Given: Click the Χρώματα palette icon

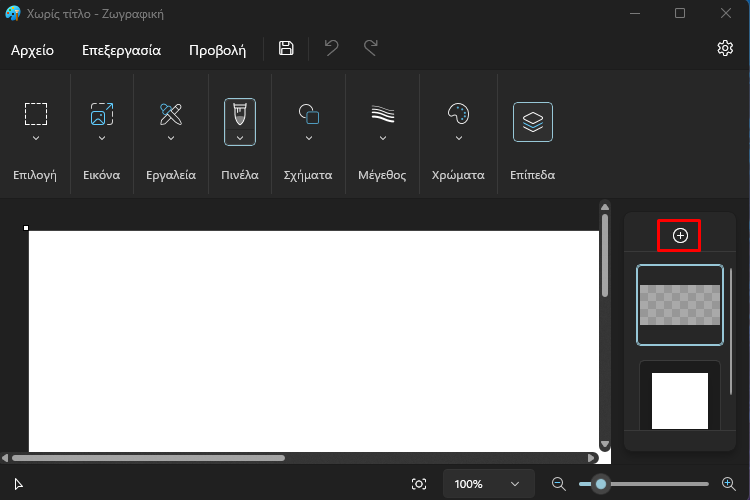Looking at the screenshot, I should (458, 114).
